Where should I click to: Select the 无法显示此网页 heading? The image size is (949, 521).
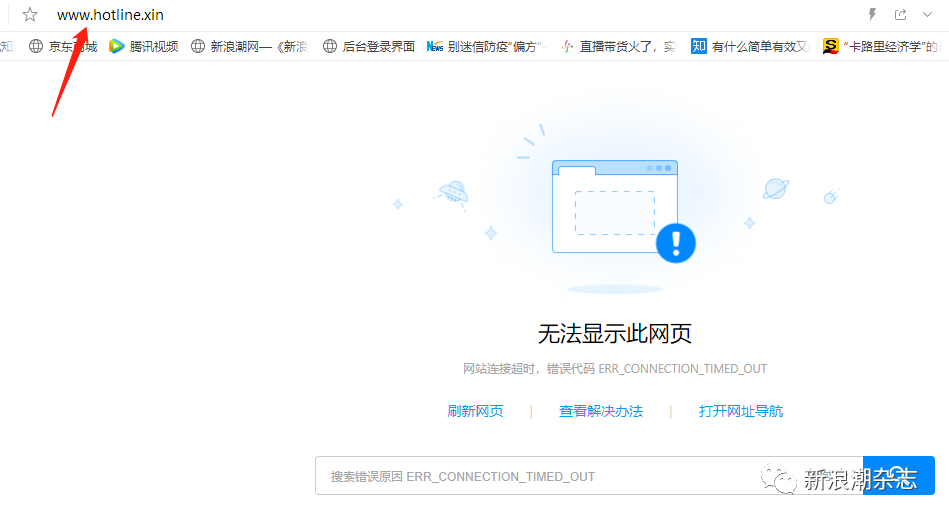click(614, 333)
